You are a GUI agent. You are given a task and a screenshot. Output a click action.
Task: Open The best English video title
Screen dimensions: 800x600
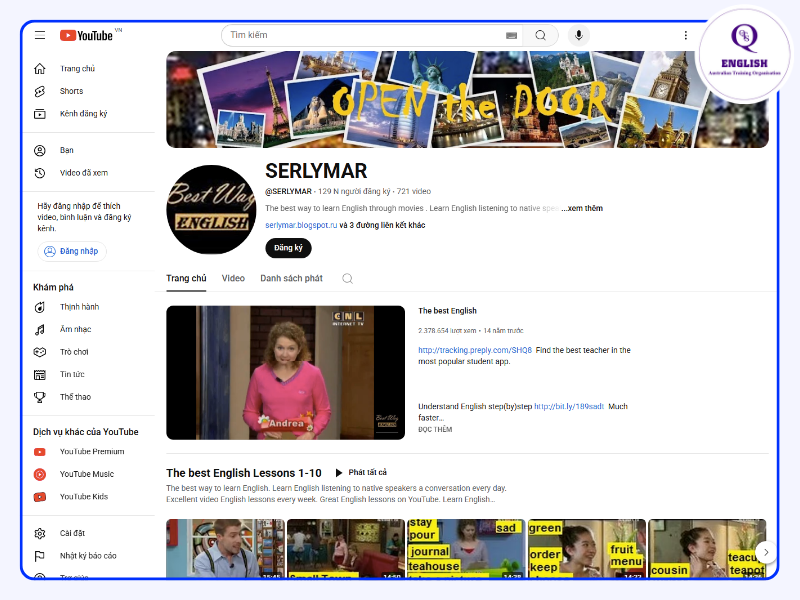[x=447, y=311]
